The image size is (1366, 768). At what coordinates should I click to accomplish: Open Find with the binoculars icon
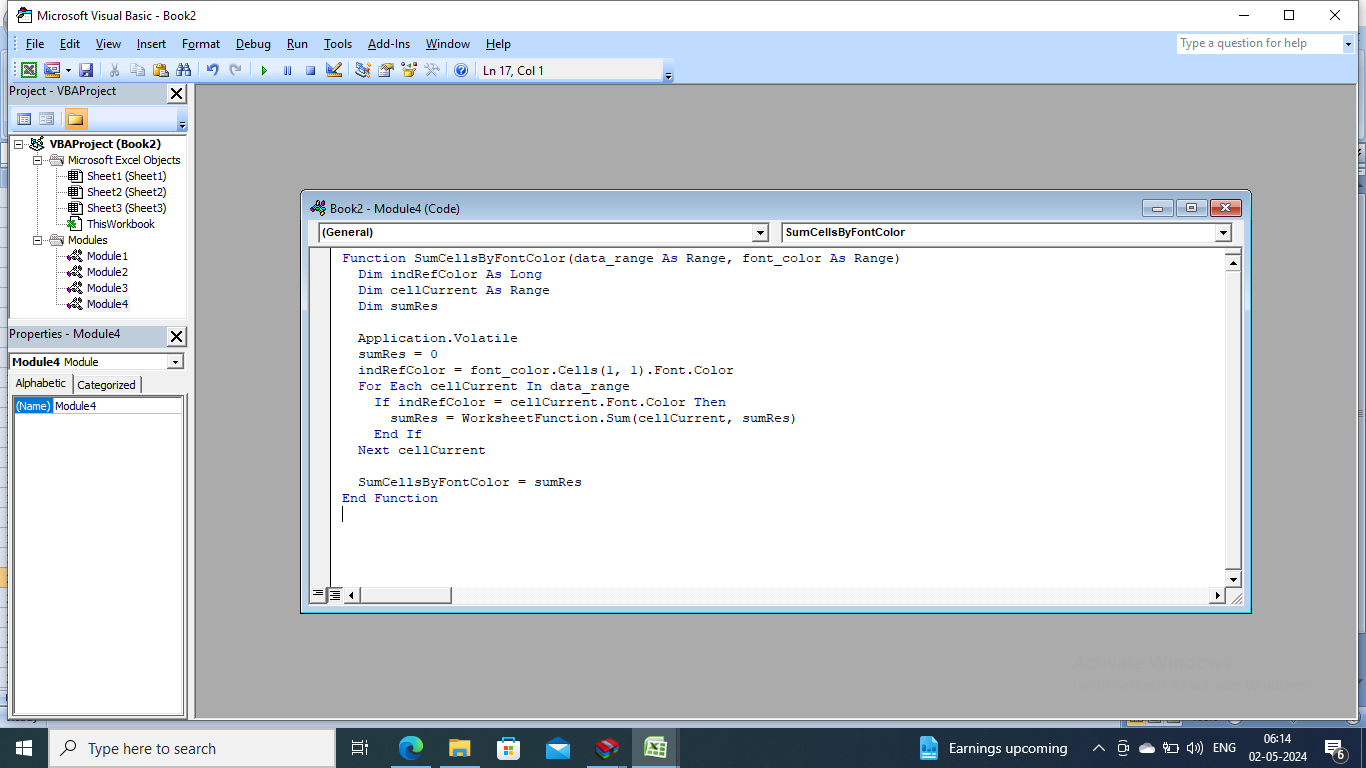[x=183, y=70]
